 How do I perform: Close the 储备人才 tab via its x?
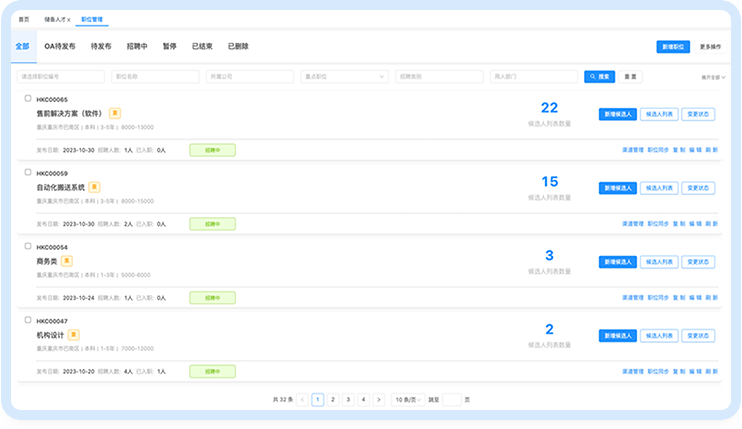pyautogui.click(x=69, y=20)
